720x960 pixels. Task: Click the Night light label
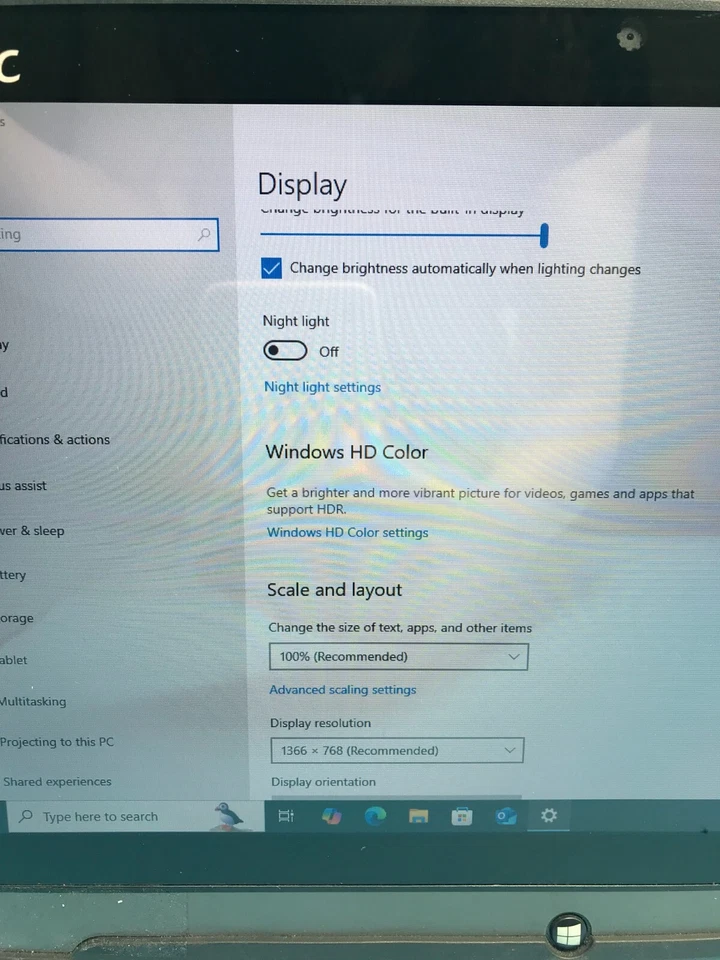click(x=296, y=321)
